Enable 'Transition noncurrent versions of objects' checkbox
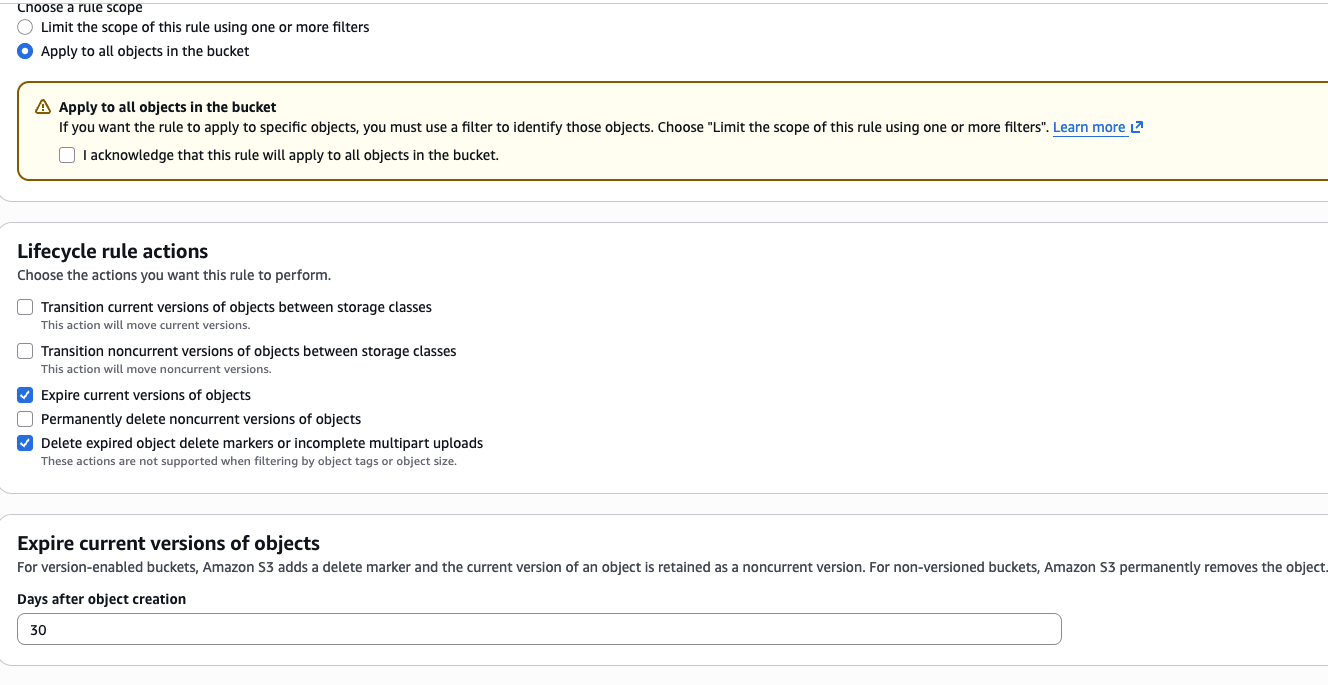This screenshot has width=1328, height=685. click(25, 351)
